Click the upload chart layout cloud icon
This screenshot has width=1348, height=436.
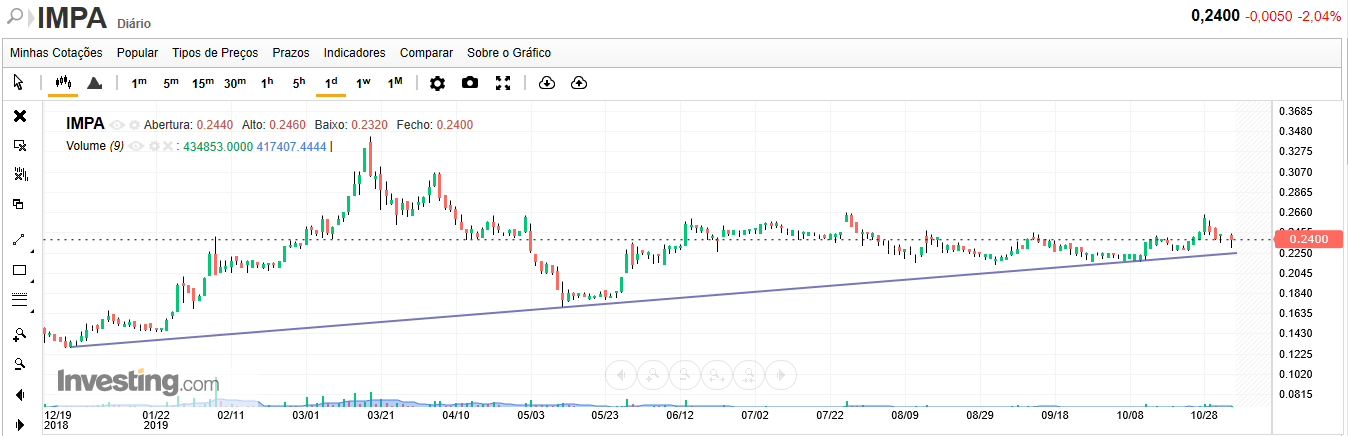coord(578,83)
